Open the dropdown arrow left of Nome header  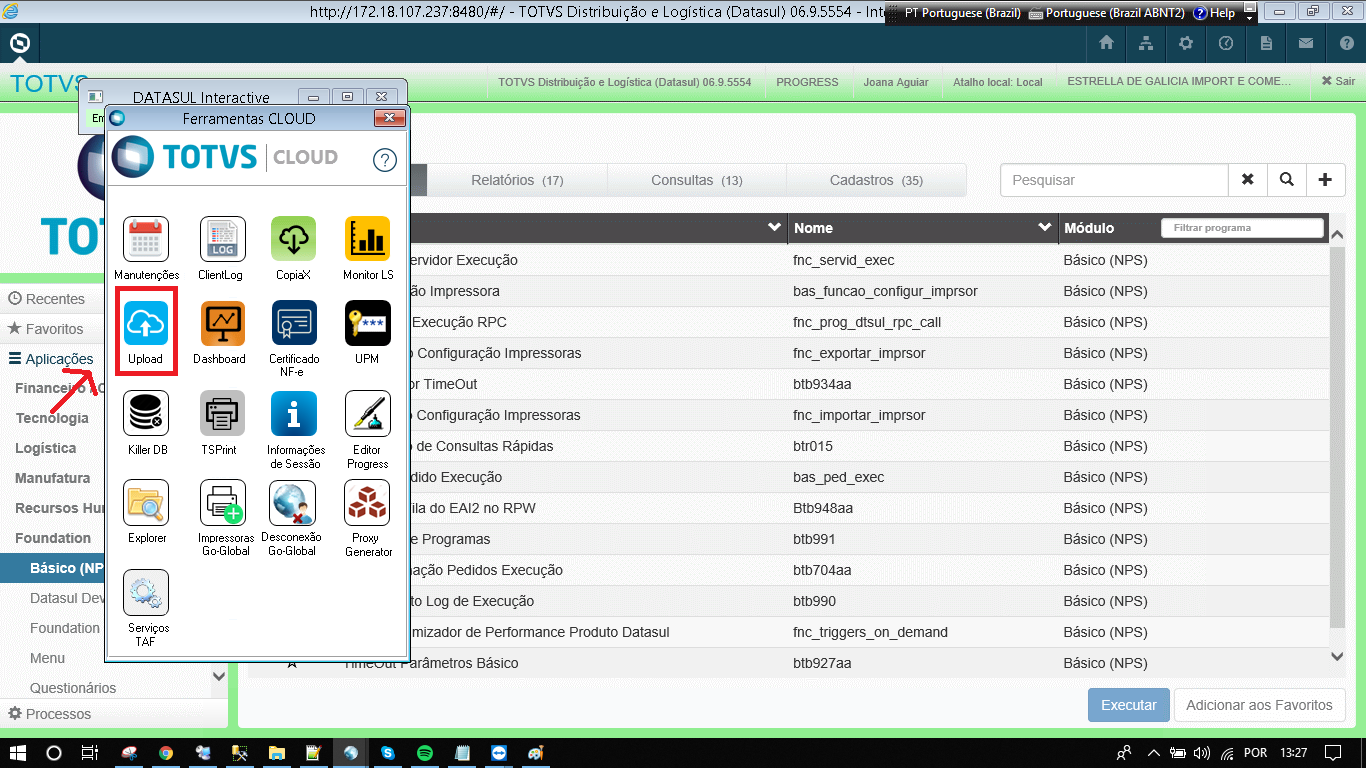pyautogui.click(x=774, y=227)
